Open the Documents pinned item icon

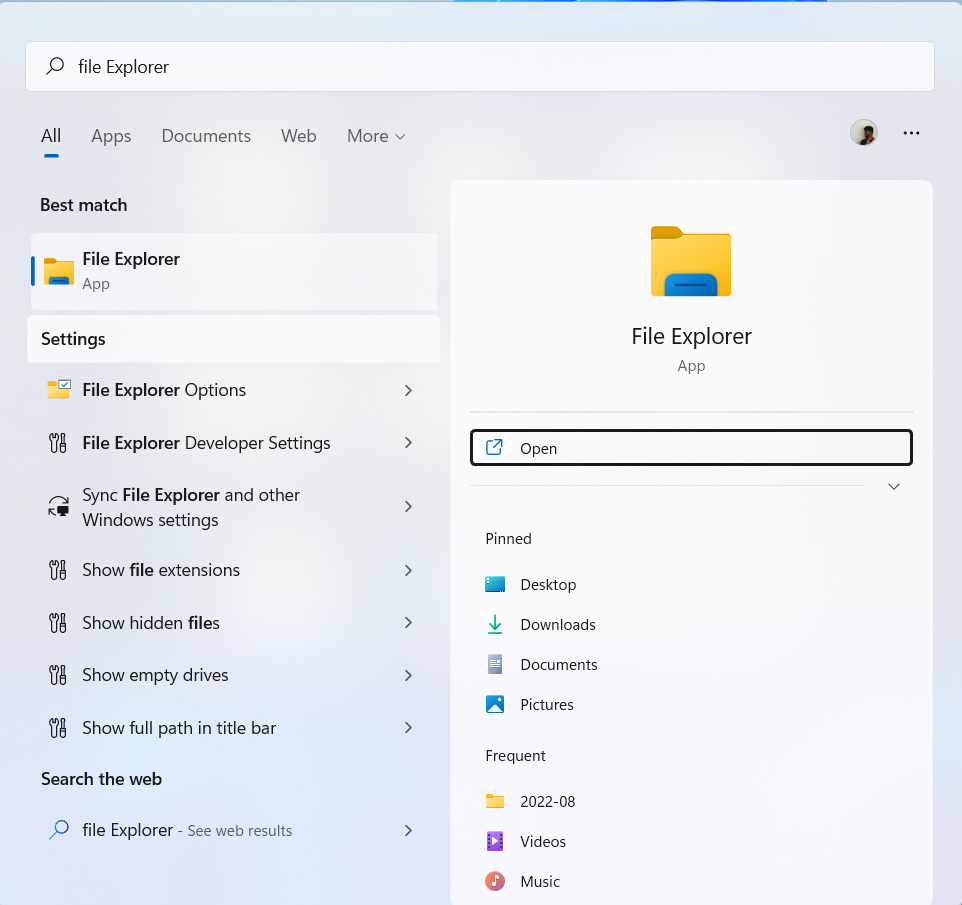[495, 665]
